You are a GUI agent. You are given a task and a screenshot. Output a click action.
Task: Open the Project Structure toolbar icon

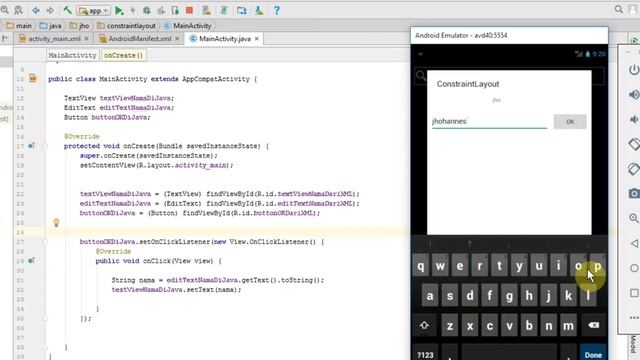coord(242,11)
